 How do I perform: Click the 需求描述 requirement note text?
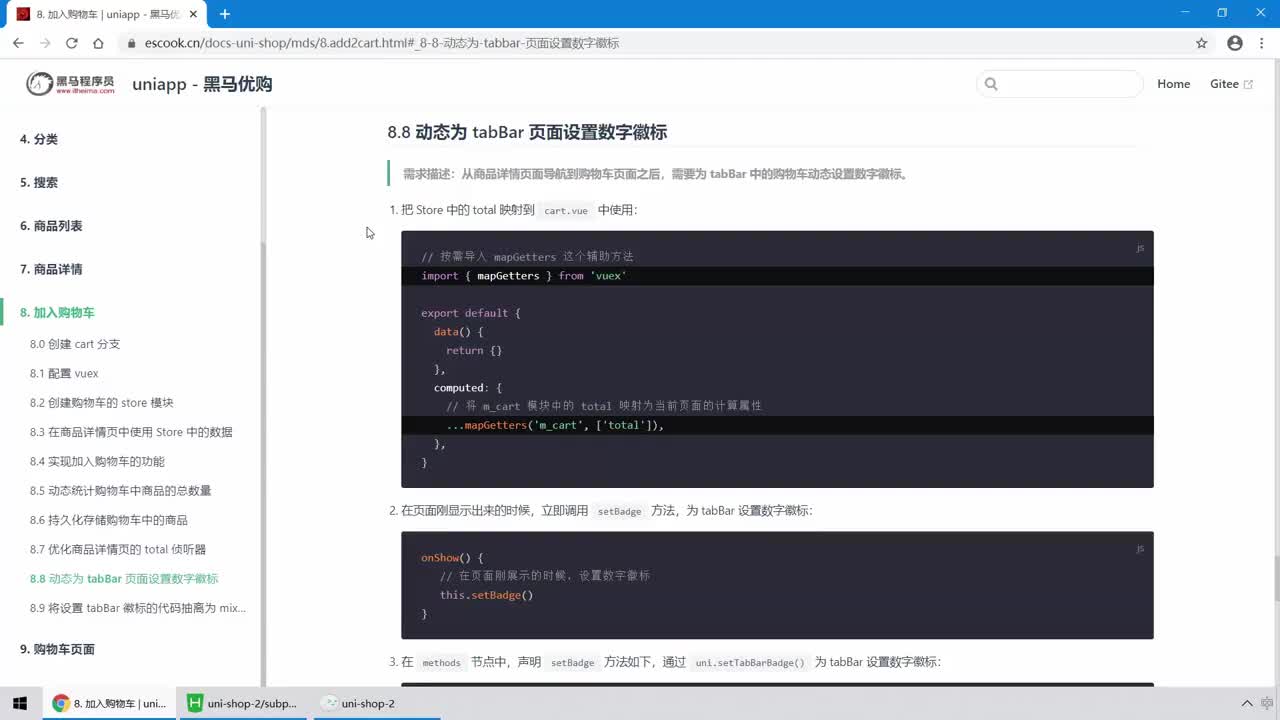[656, 174]
